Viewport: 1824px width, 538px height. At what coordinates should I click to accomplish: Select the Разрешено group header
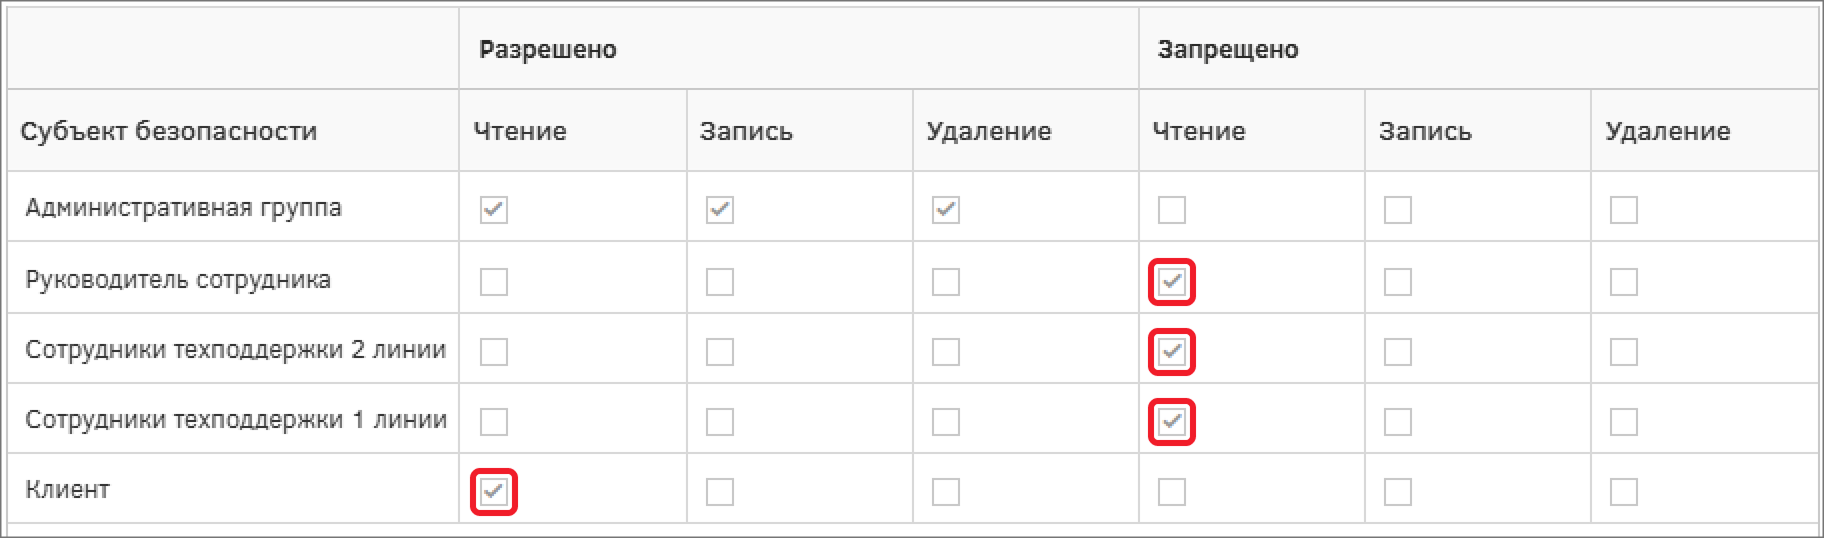[548, 49]
